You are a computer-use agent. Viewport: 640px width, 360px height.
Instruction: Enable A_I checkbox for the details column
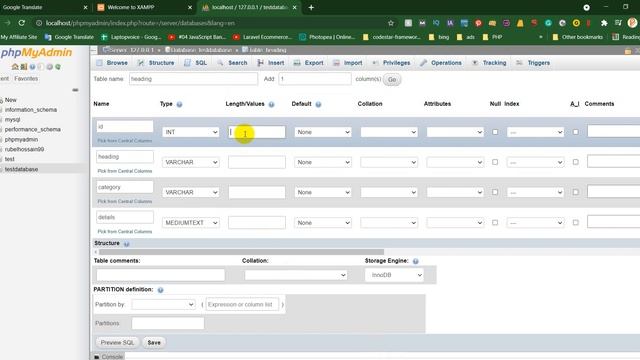click(576, 222)
